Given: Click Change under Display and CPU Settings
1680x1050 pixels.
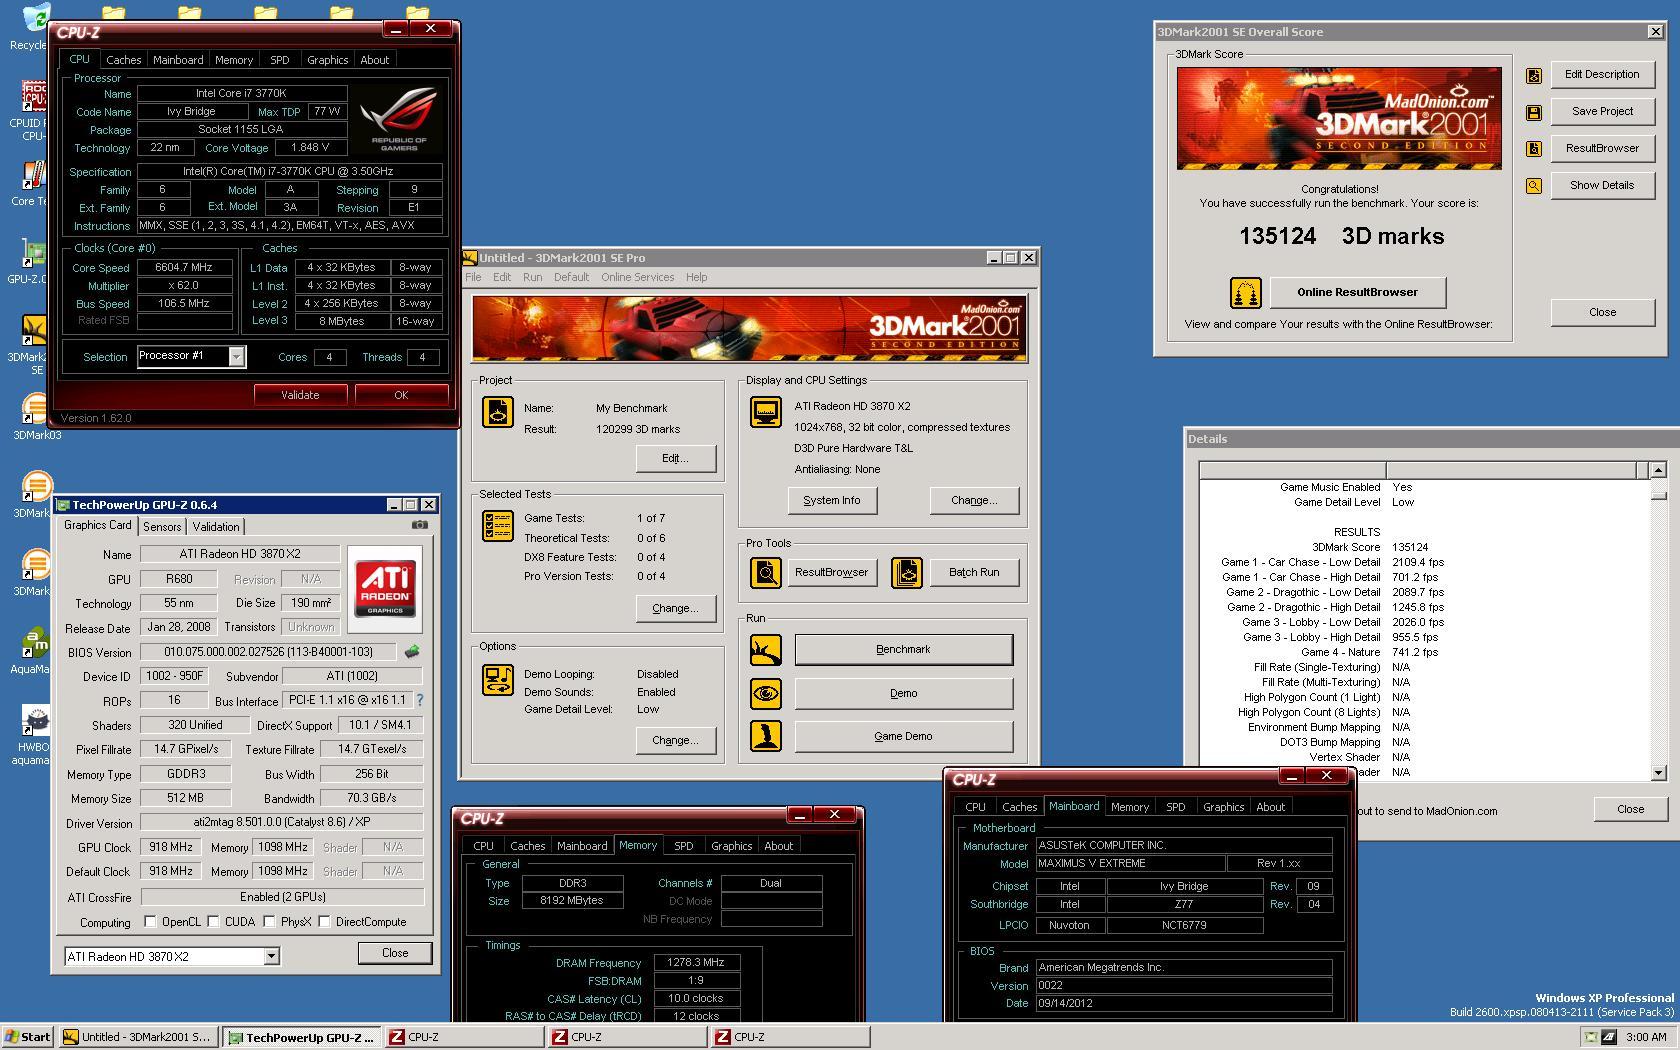Looking at the screenshot, I should coord(974,500).
